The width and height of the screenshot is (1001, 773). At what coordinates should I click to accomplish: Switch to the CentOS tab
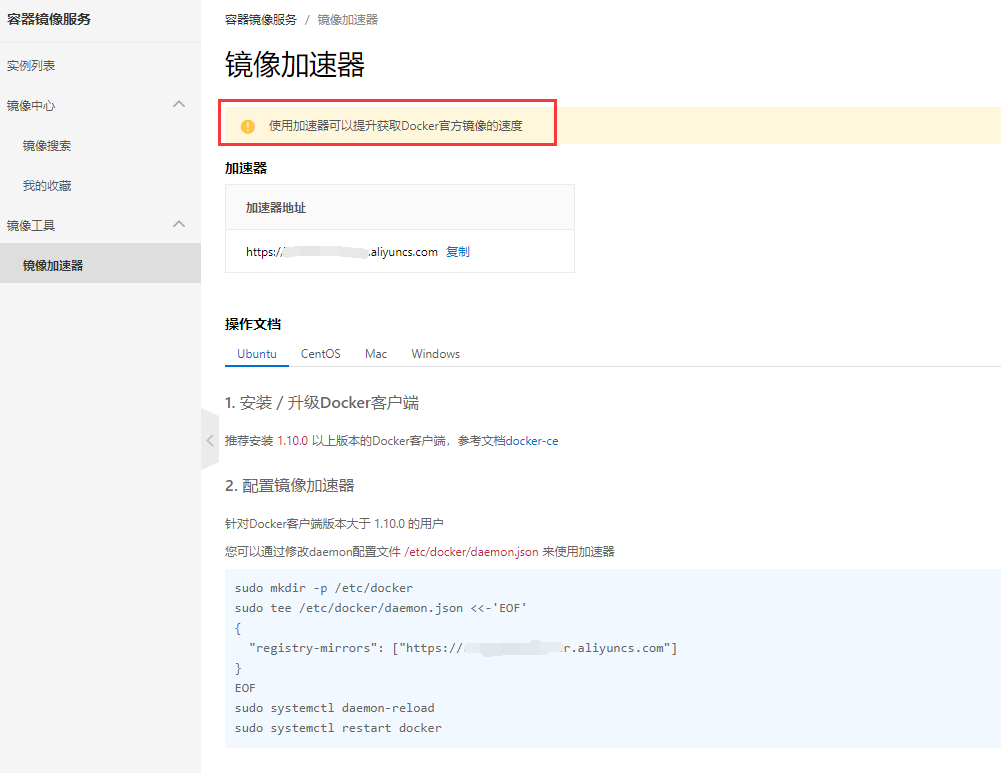click(x=320, y=354)
